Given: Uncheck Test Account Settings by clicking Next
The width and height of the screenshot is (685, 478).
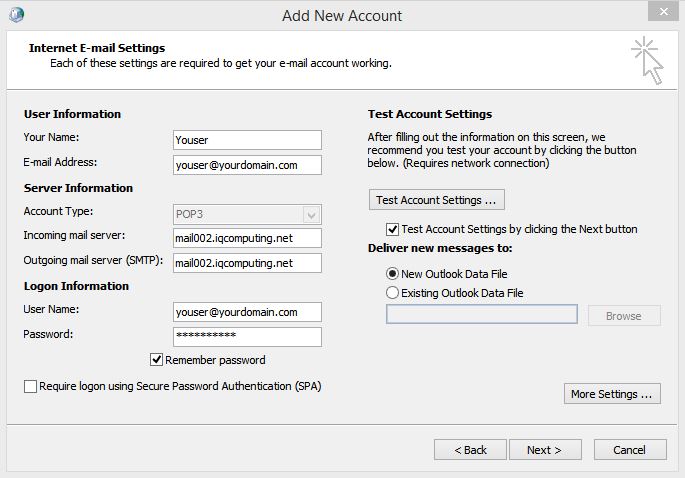Looking at the screenshot, I should 392,229.
